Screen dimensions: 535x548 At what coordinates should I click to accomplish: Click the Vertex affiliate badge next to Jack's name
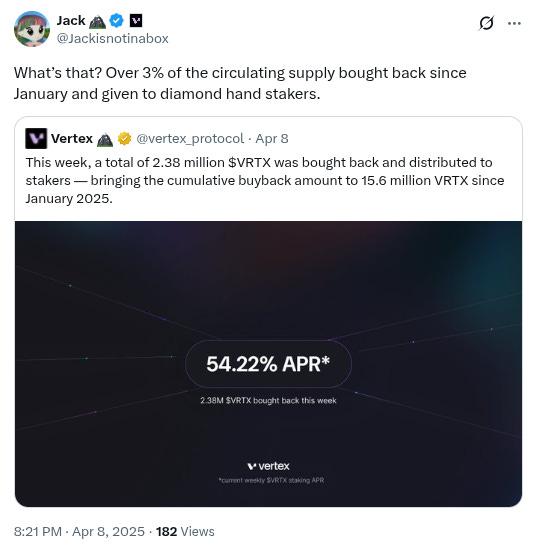[136, 21]
